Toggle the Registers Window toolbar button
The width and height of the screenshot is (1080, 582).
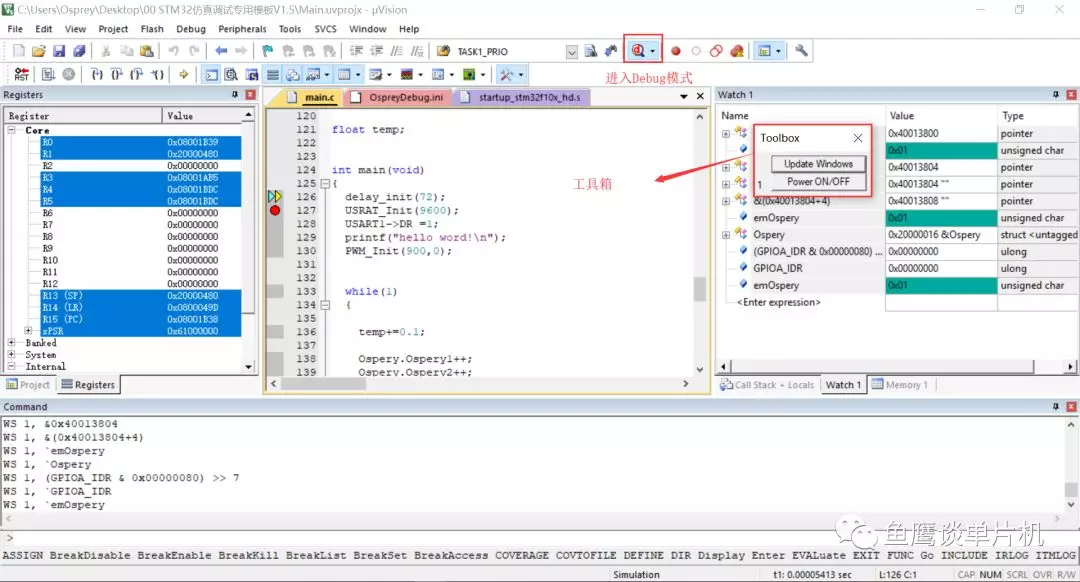(273, 74)
